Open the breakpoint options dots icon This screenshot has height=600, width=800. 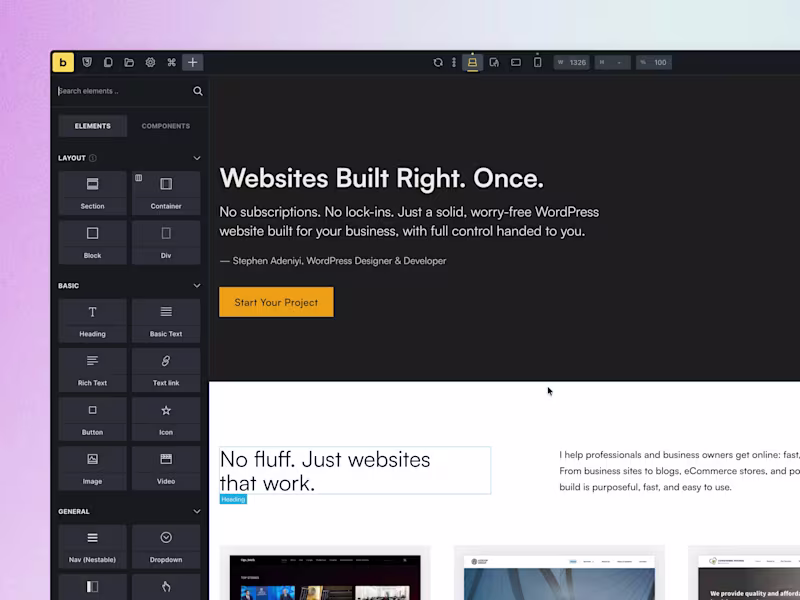[x=454, y=62]
